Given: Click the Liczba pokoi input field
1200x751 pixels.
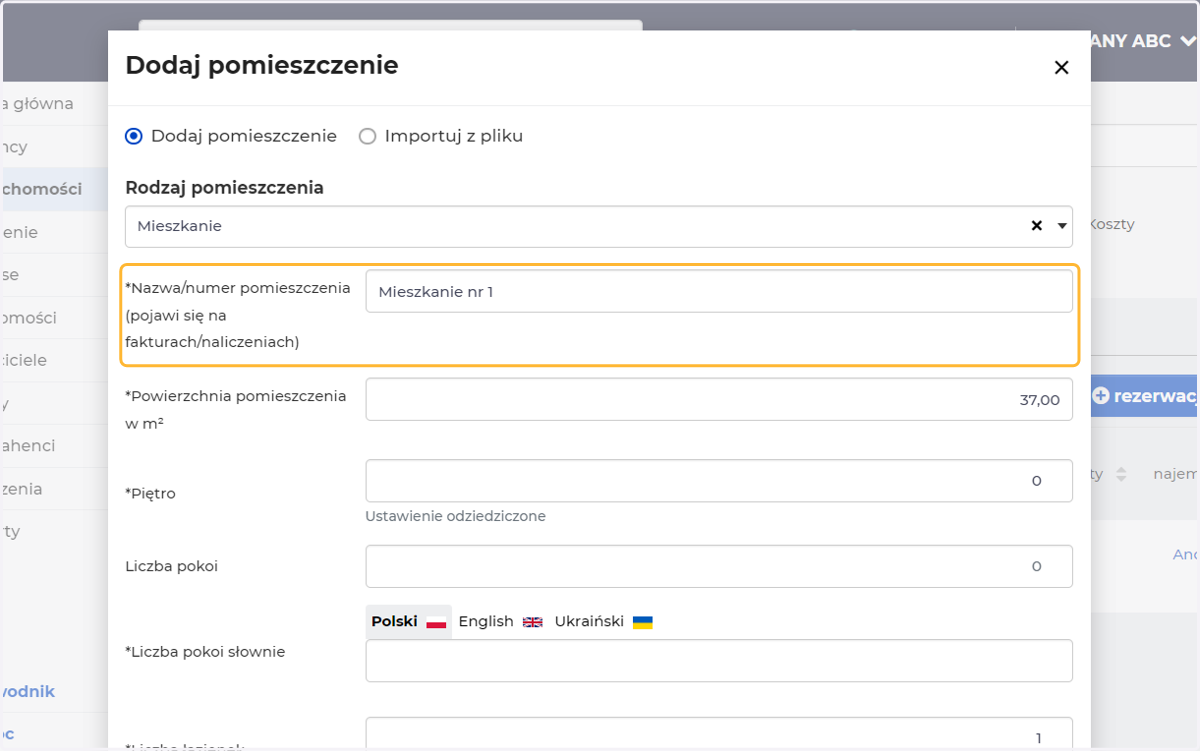Looking at the screenshot, I should (719, 566).
